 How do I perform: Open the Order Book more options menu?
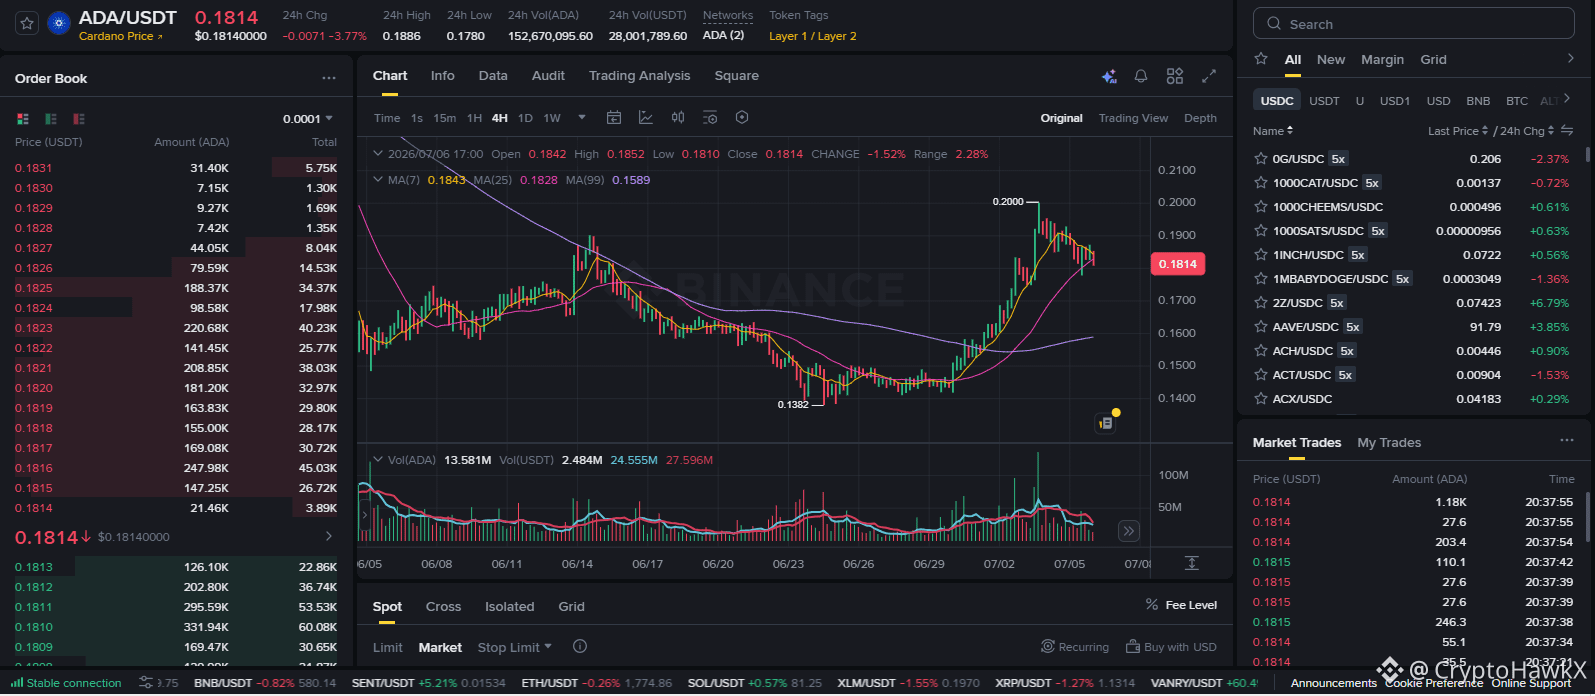329,78
